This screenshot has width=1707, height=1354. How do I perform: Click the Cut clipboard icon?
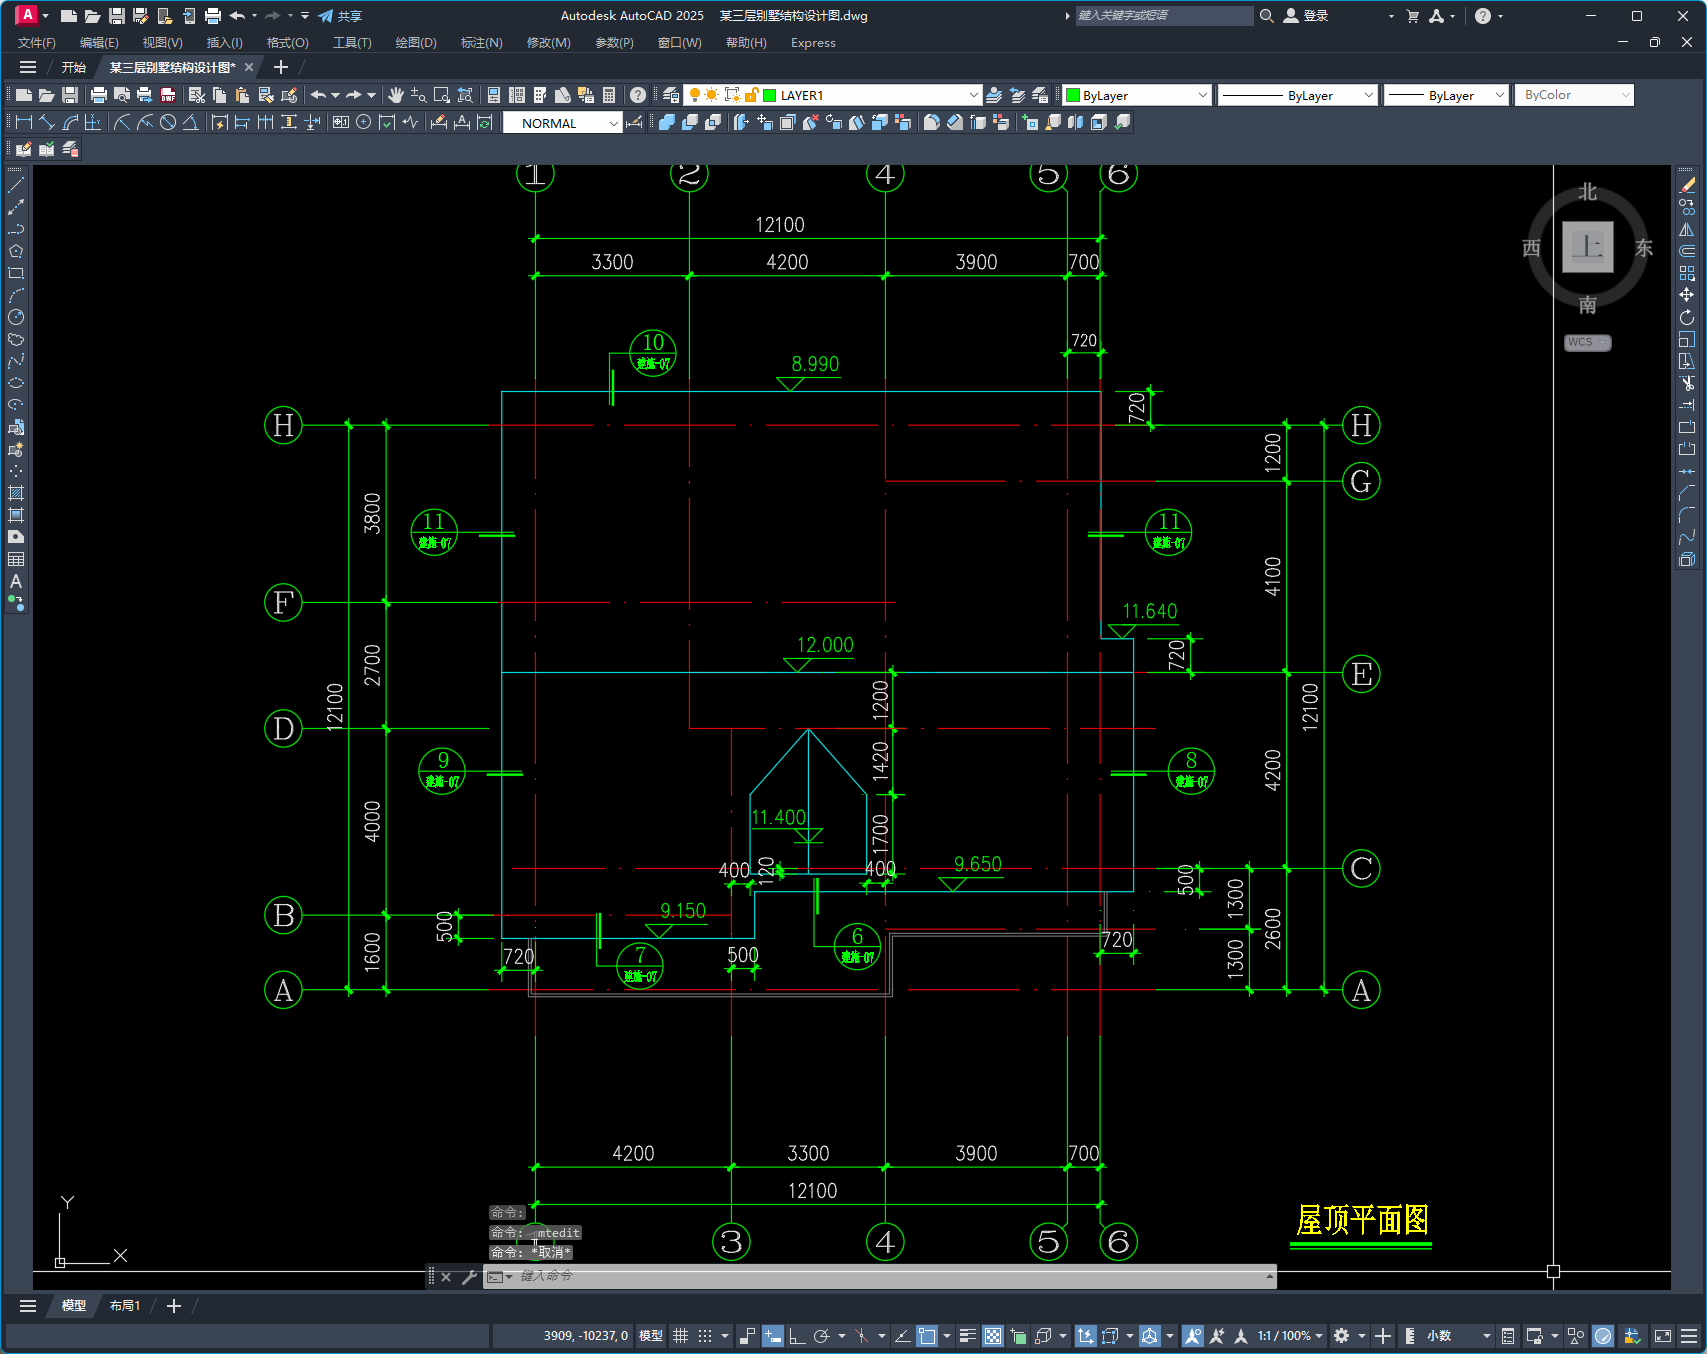pos(197,95)
